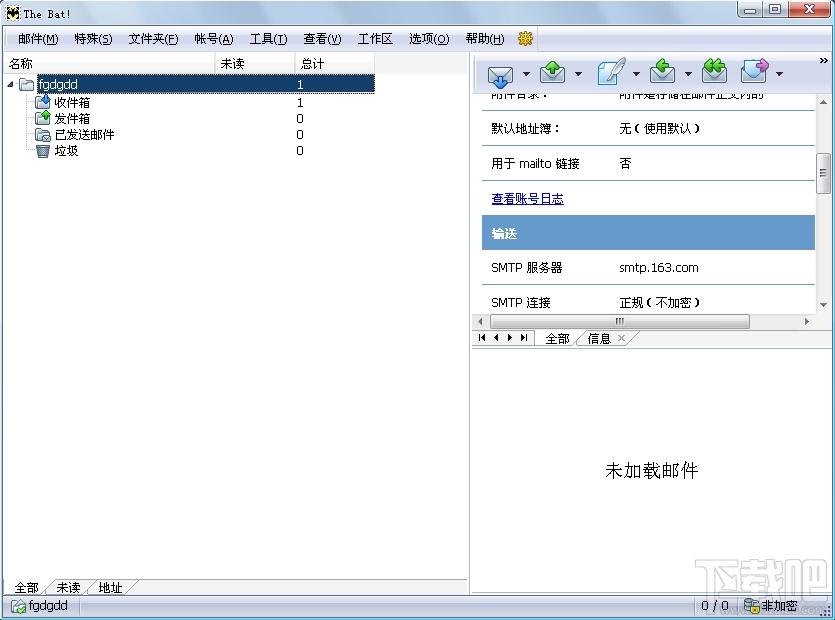The width and height of the screenshot is (835, 620).
Task: Click the horizontal scrollbar left arrow
Action: coord(480,322)
